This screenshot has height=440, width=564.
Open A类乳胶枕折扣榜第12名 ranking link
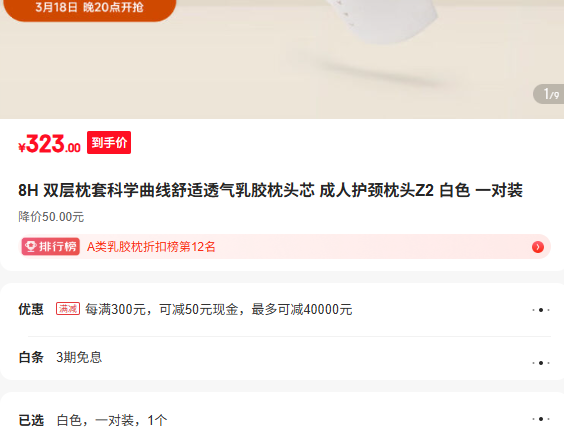pyautogui.click(x=151, y=247)
